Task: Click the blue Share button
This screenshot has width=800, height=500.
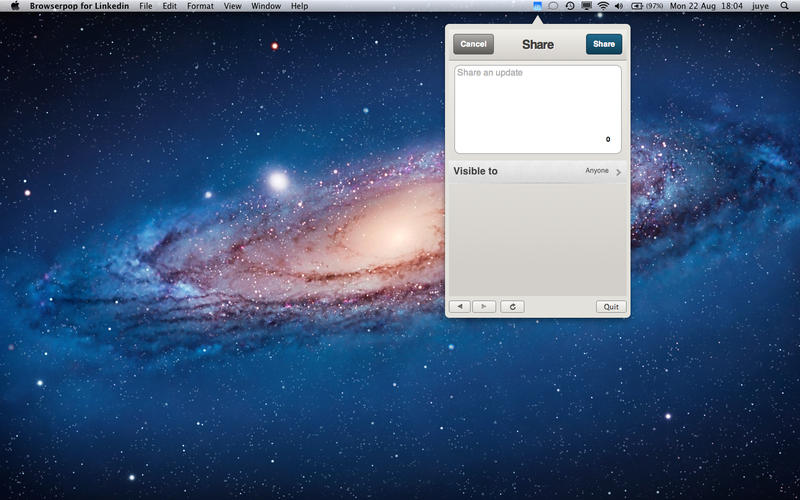Action: click(604, 44)
